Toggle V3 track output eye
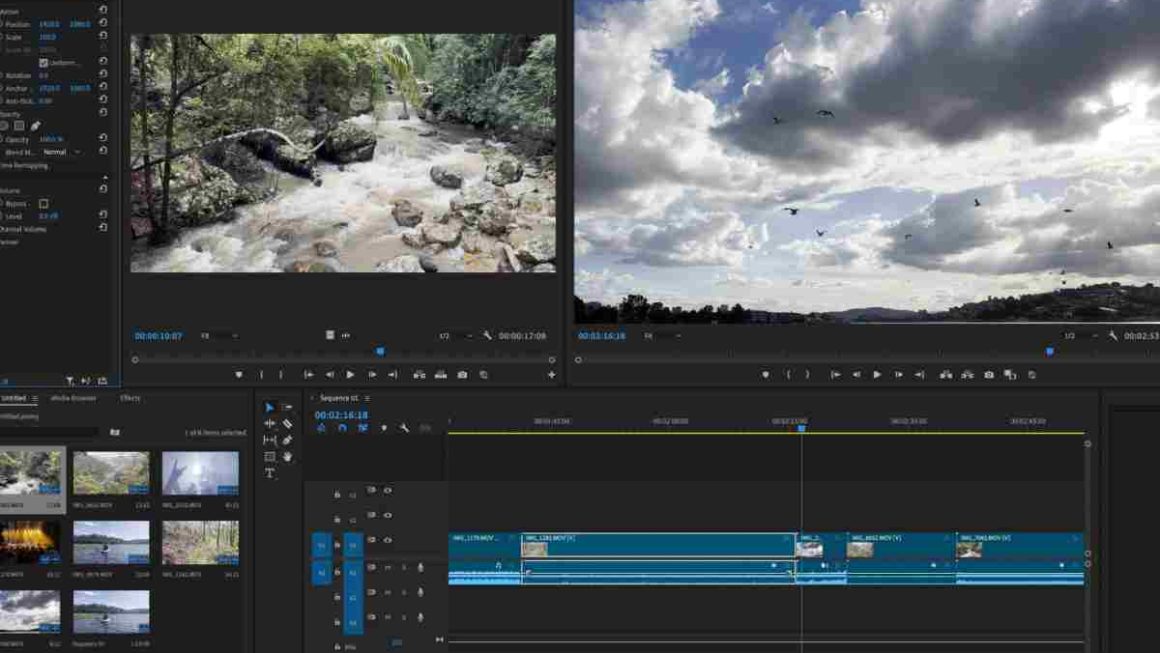The image size is (1160, 653). tap(387, 490)
